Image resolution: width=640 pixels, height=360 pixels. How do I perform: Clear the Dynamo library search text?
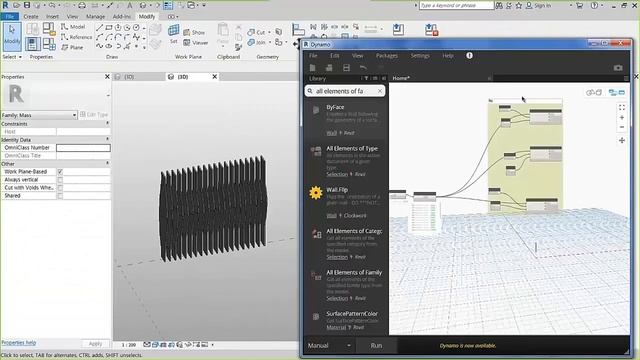click(380, 91)
